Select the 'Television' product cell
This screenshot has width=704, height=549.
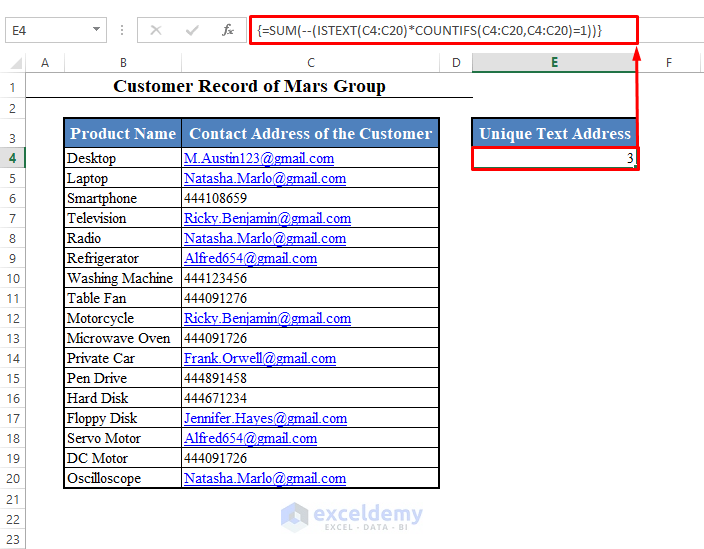(x=123, y=218)
